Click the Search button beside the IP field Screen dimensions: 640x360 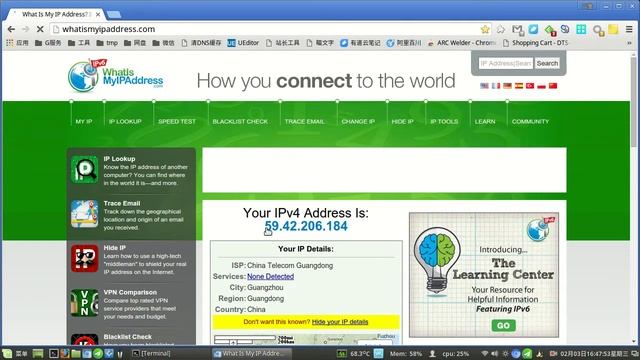[547, 63]
